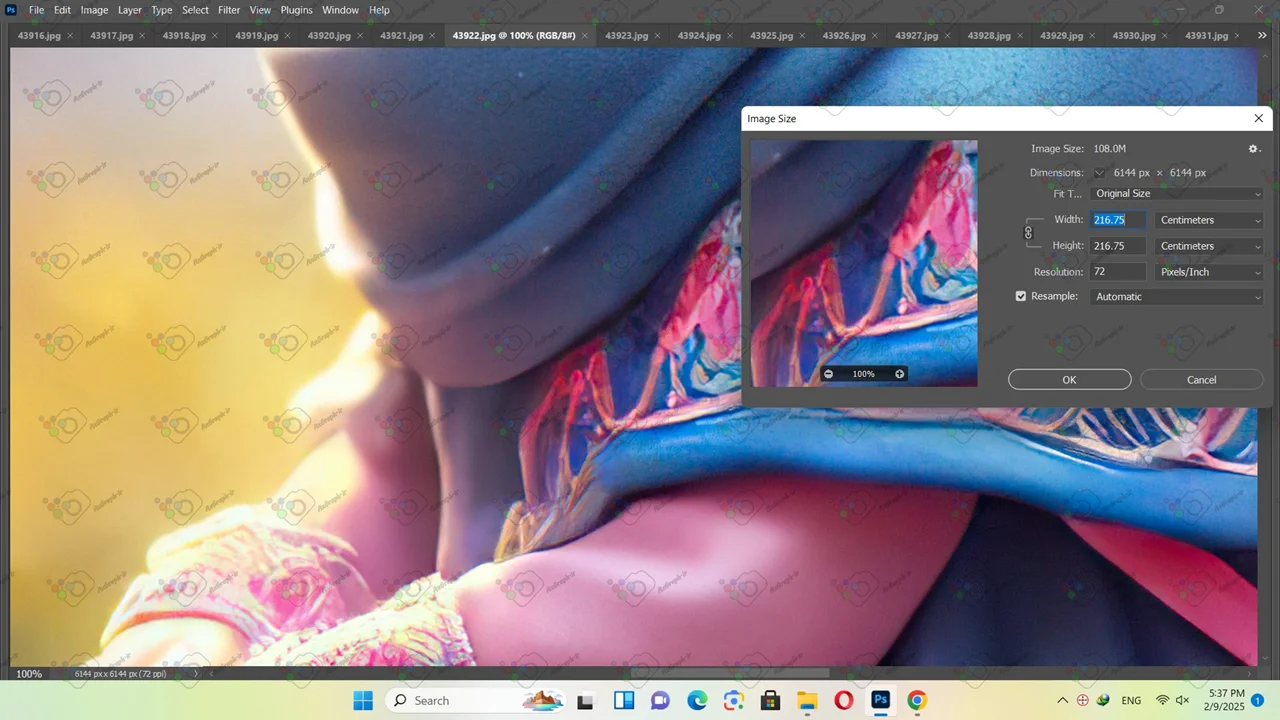This screenshot has width=1280, height=720.
Task: Open the Filter menu
Action: 229,10
